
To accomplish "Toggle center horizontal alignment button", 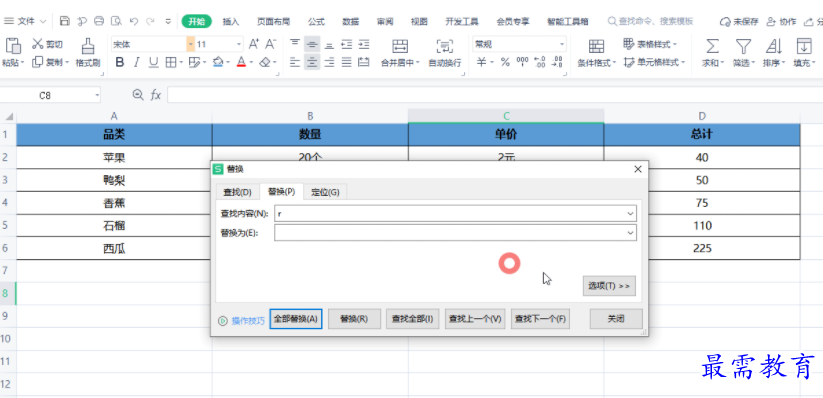I will 312,62.
